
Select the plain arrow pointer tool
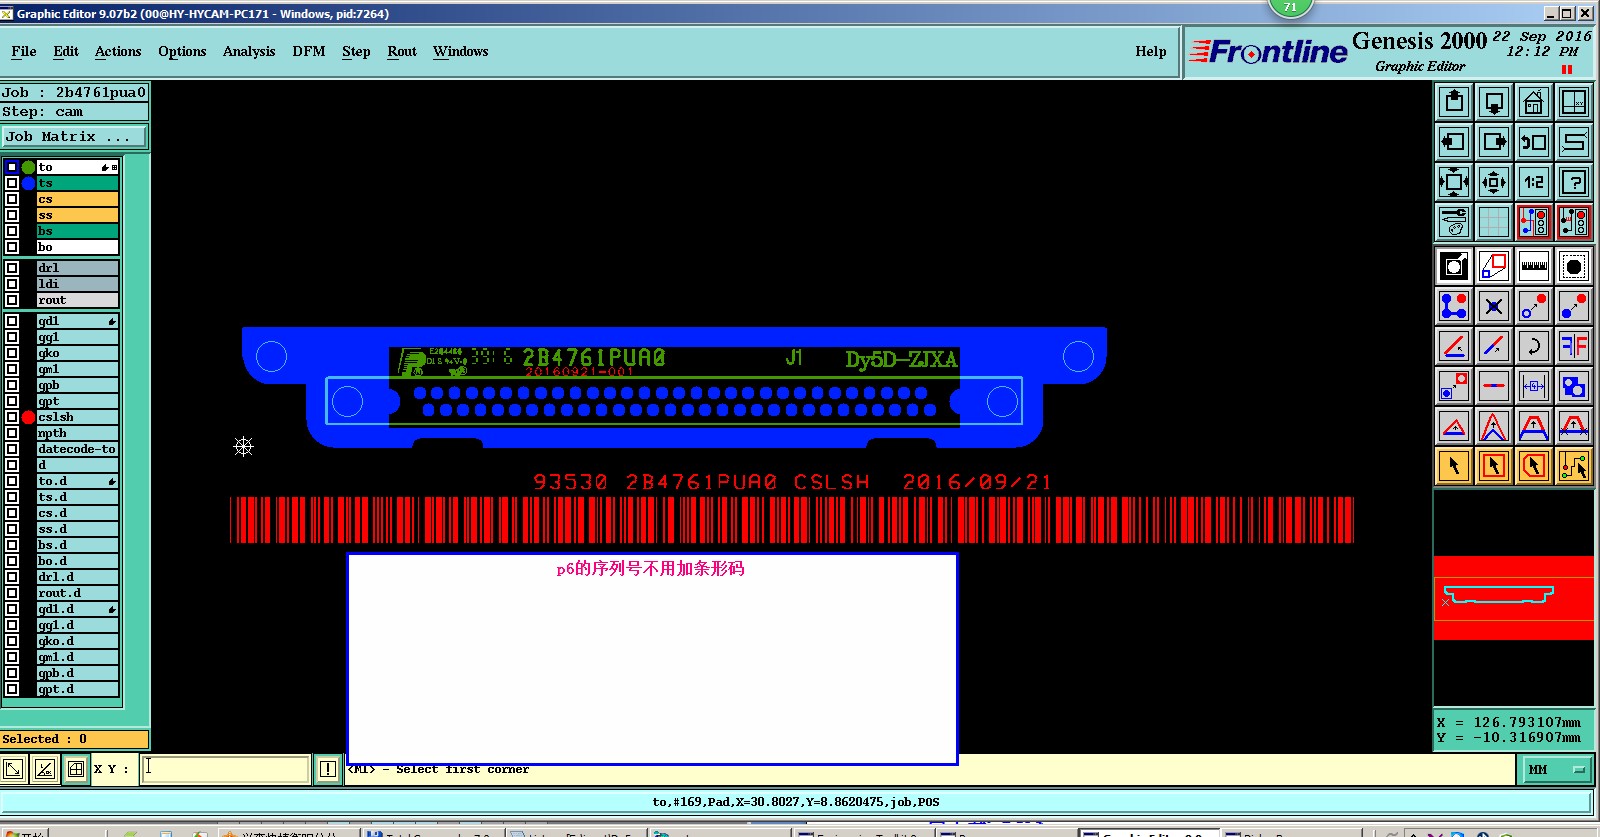point(1454,466)
